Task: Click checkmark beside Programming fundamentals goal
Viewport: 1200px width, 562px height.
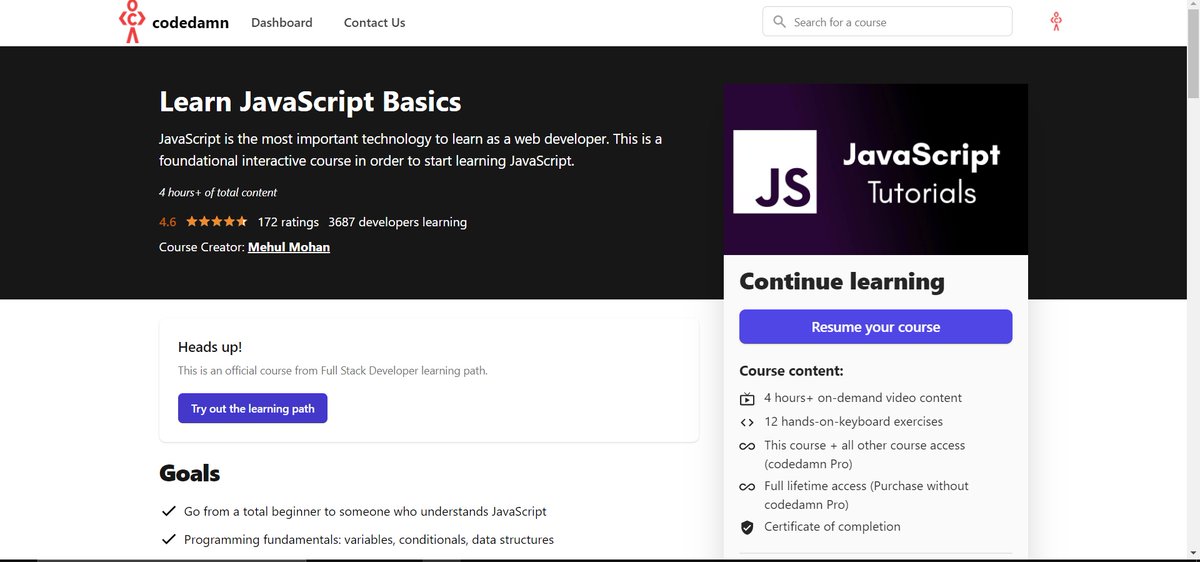Action: (x=169, y=539)
